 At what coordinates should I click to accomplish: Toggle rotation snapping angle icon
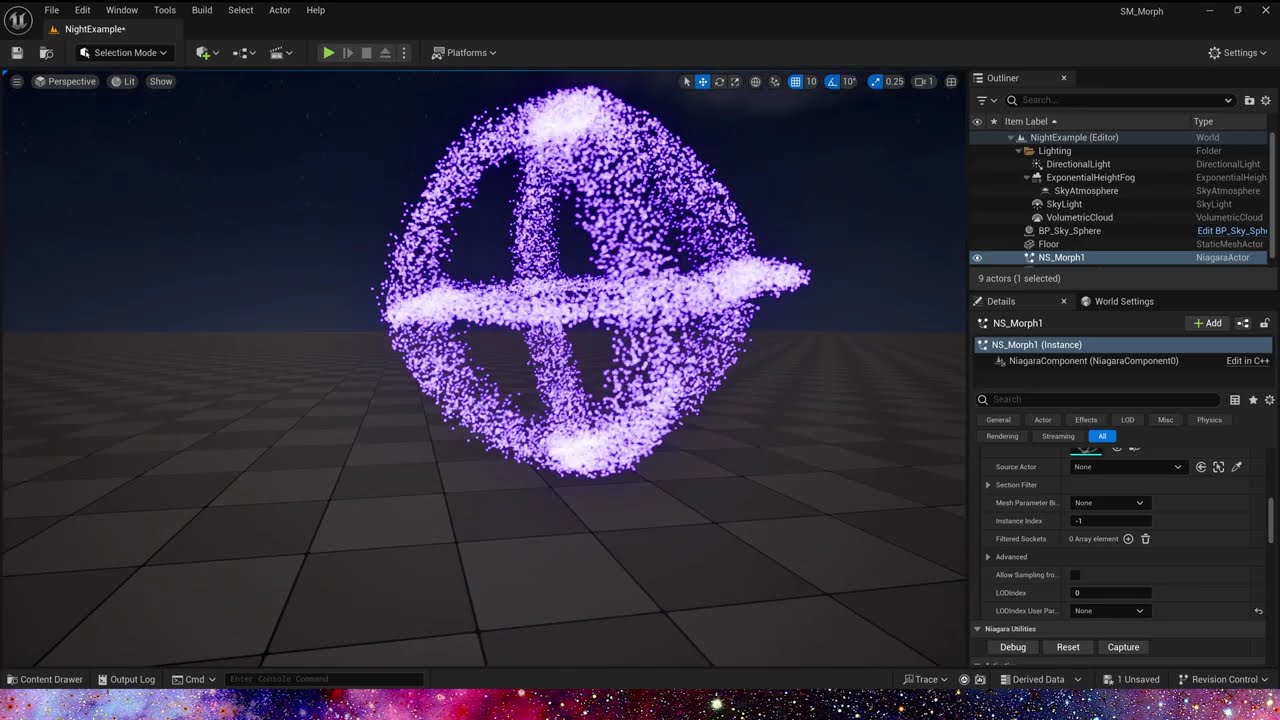[x=832, y=82]
